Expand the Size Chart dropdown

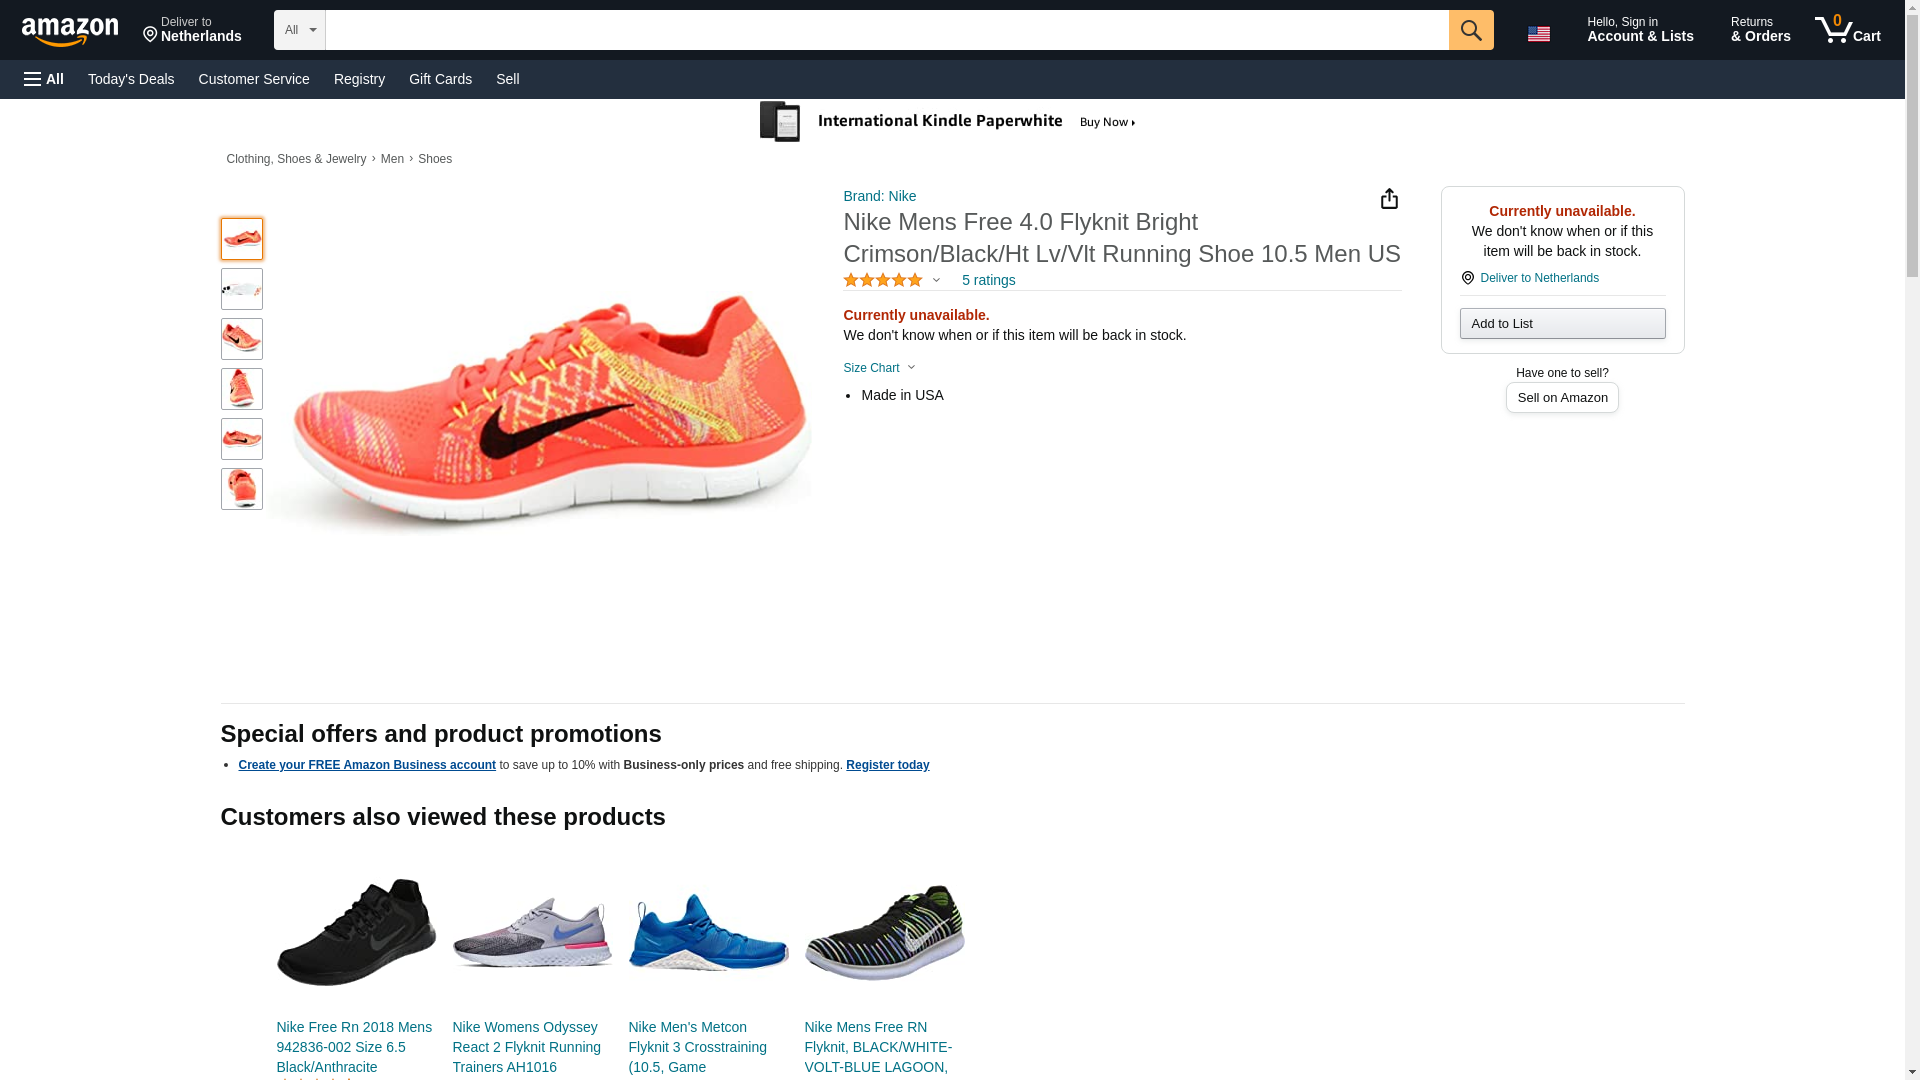(x=879, y=368)
